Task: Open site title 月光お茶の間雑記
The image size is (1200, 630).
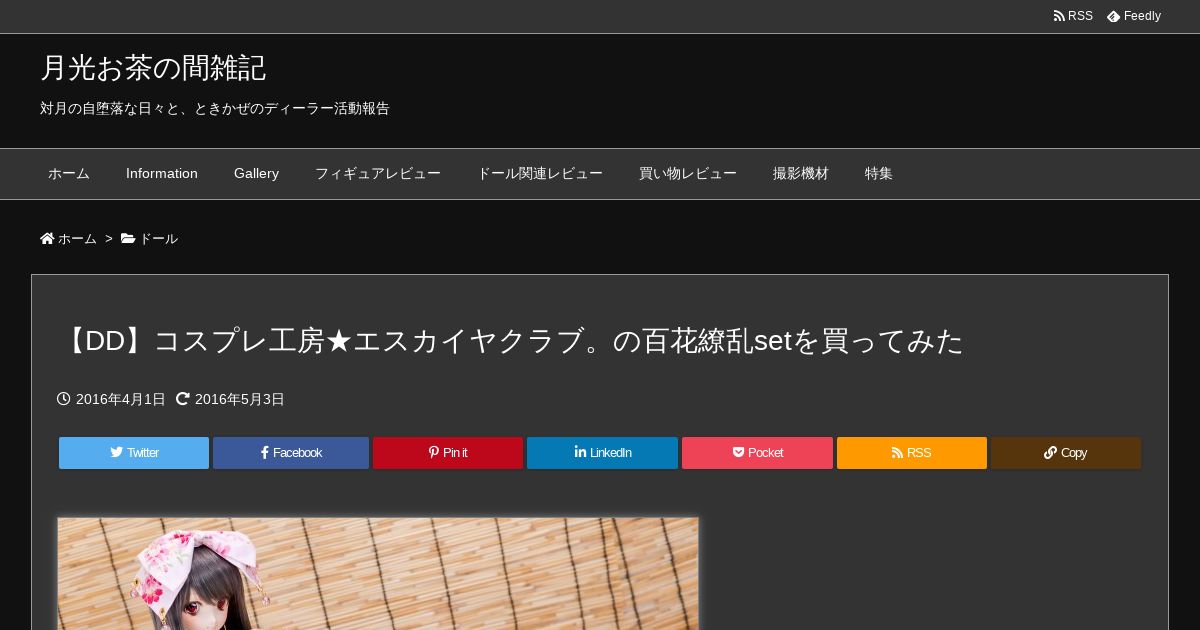Action: [153, 68]
